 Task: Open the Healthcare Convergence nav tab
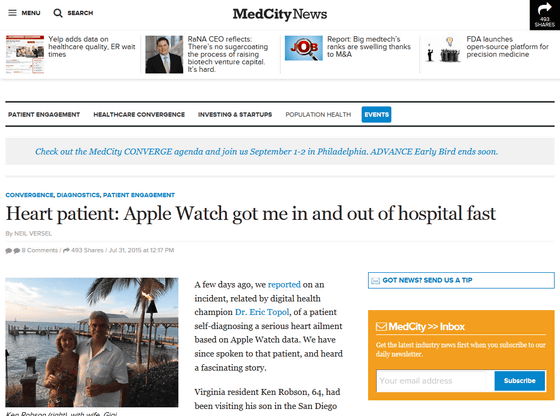point(139,115)
